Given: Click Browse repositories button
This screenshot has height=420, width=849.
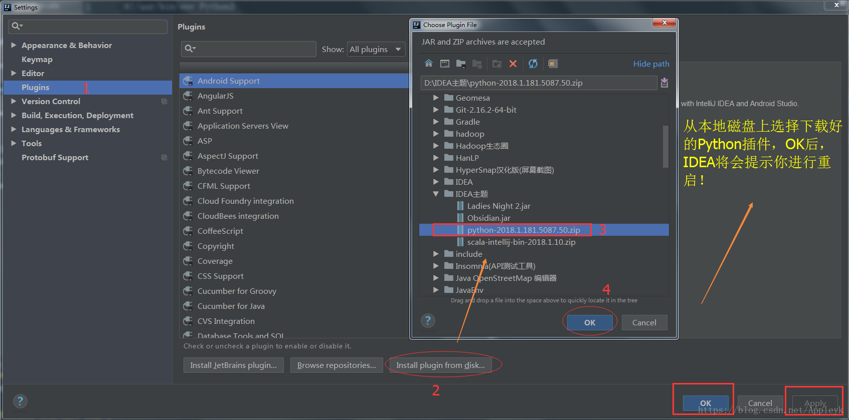Looking at the screenshot, I should click(x=337, y=365).
